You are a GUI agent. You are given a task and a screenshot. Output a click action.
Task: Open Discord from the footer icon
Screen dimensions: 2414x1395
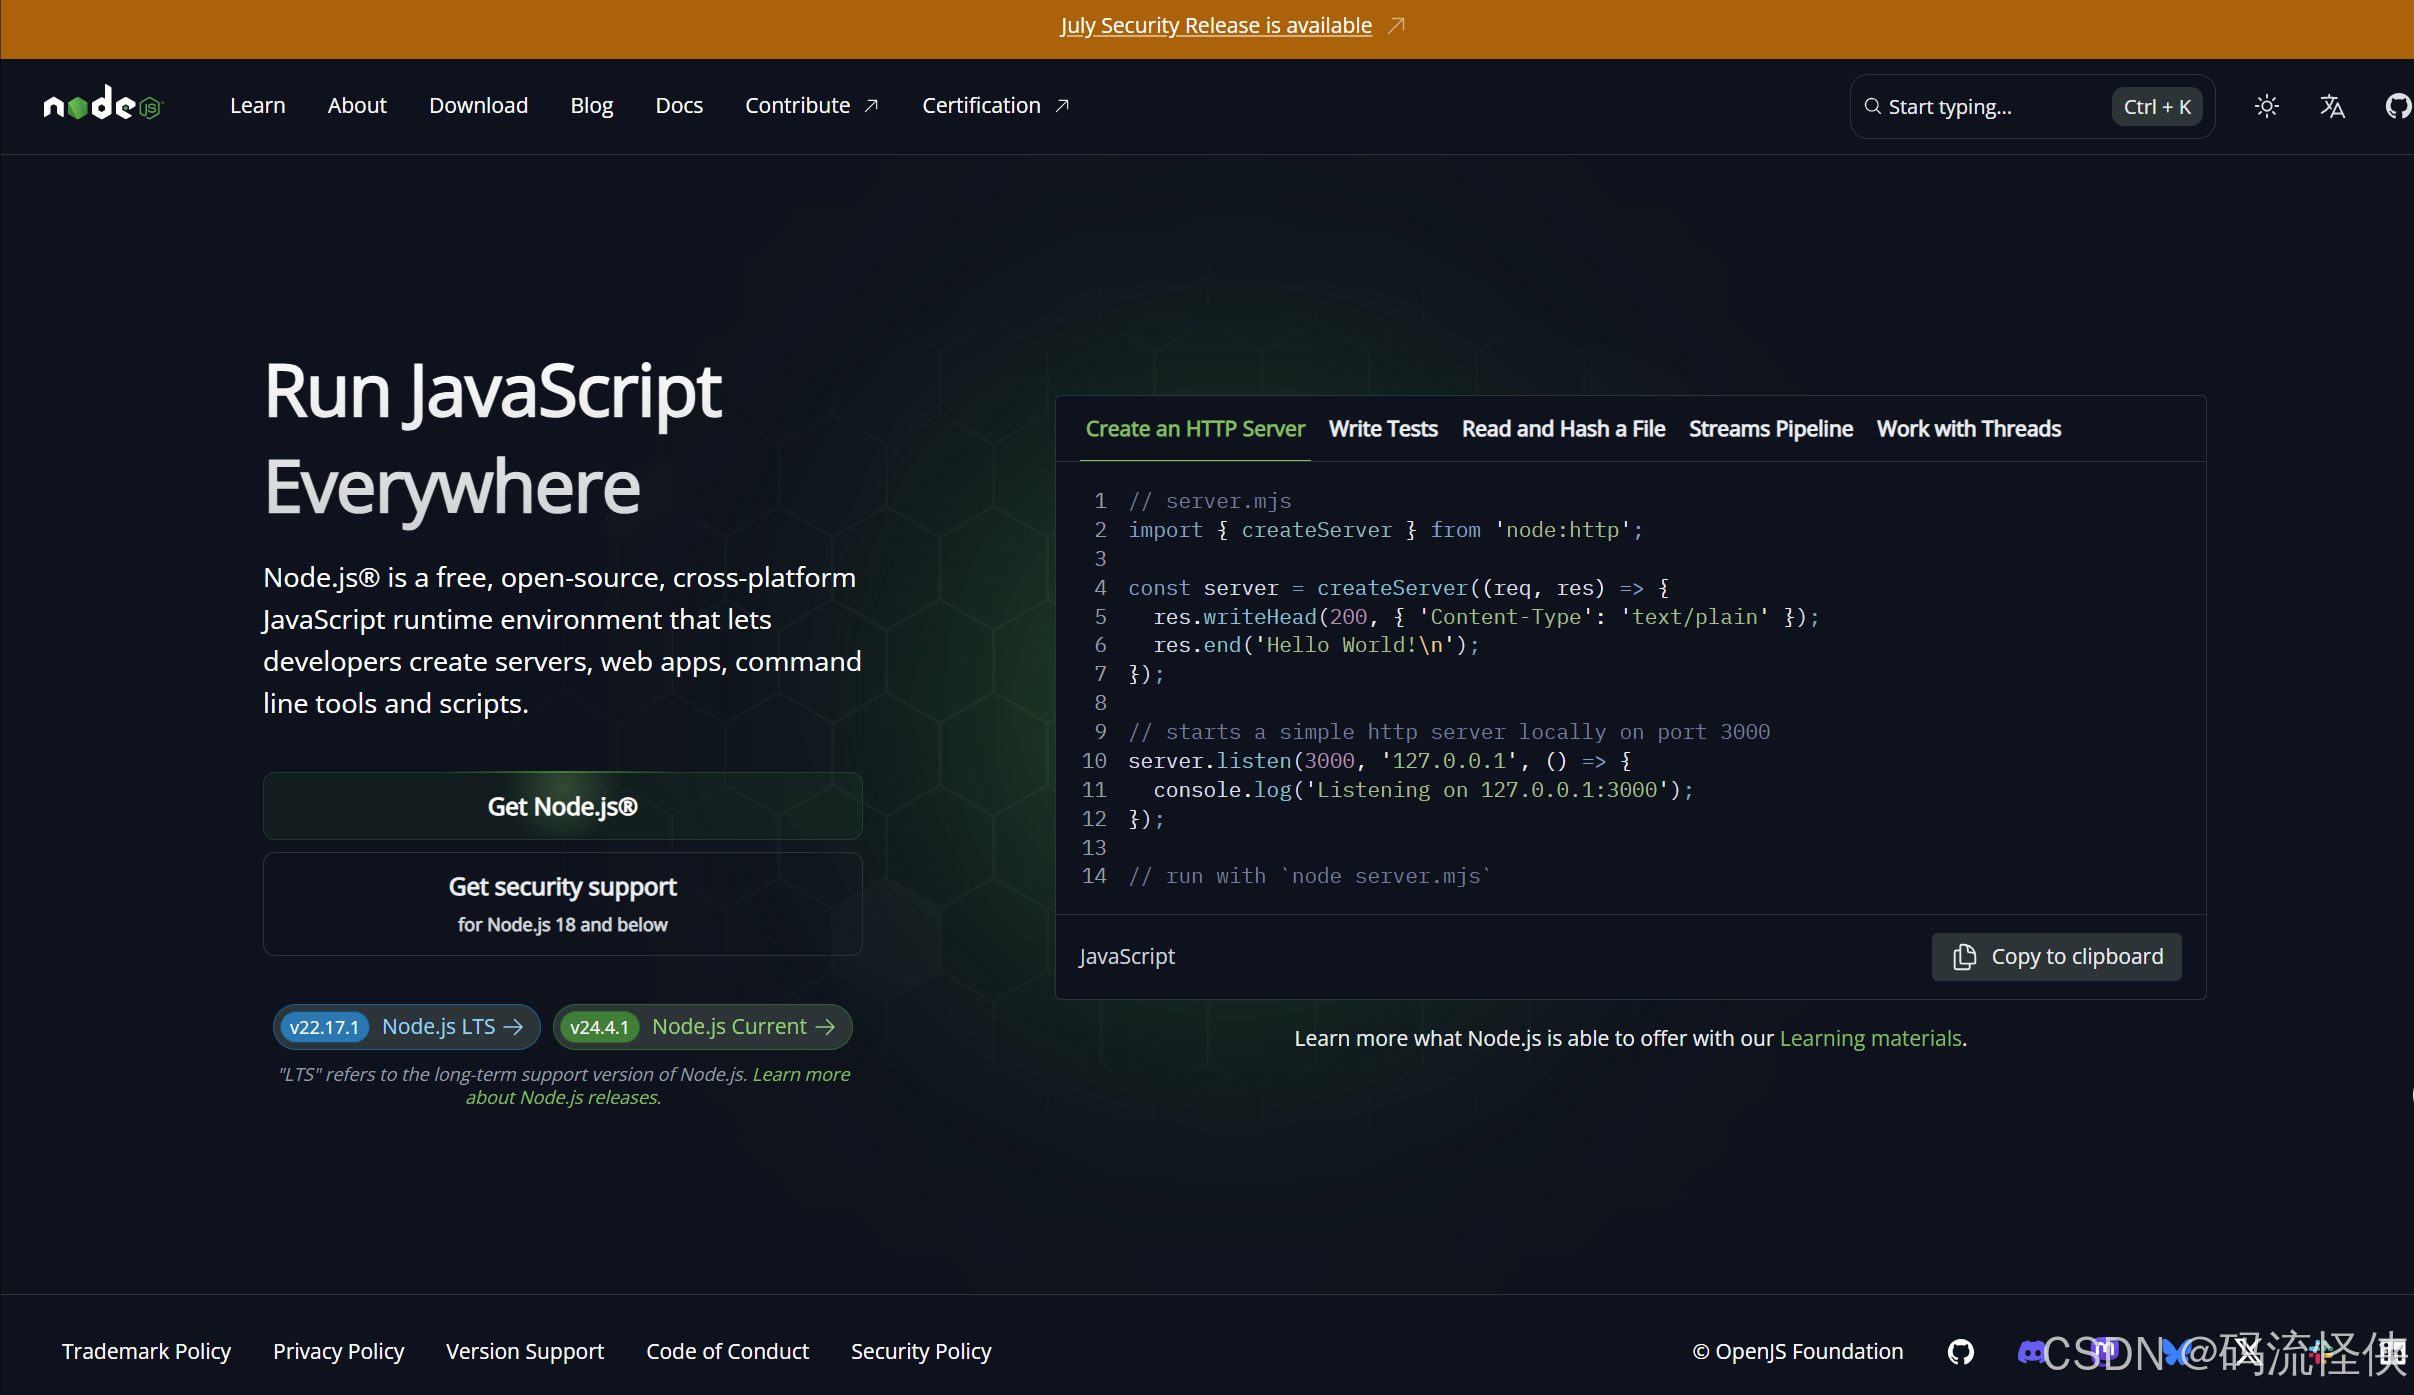click(x=2033, y=1352)
